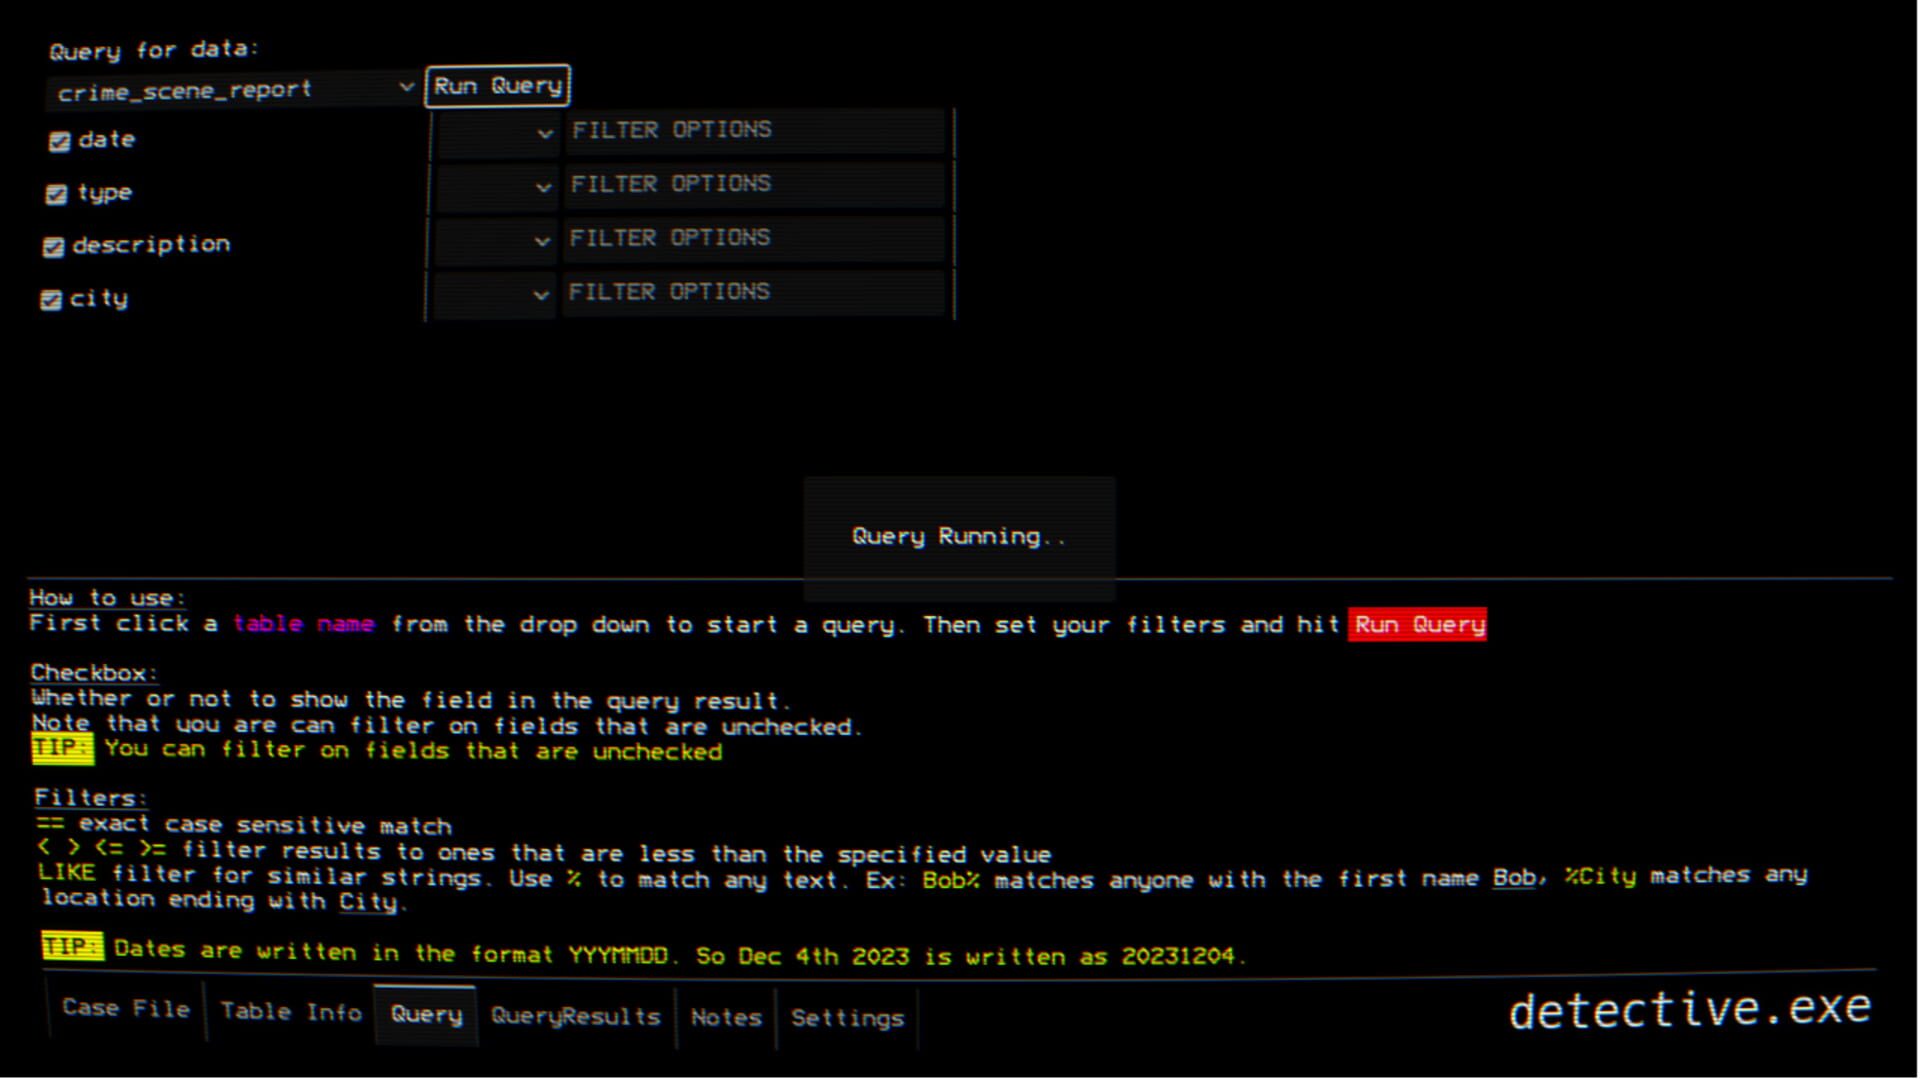Click the type FILTER OPTIONS field

754,184
